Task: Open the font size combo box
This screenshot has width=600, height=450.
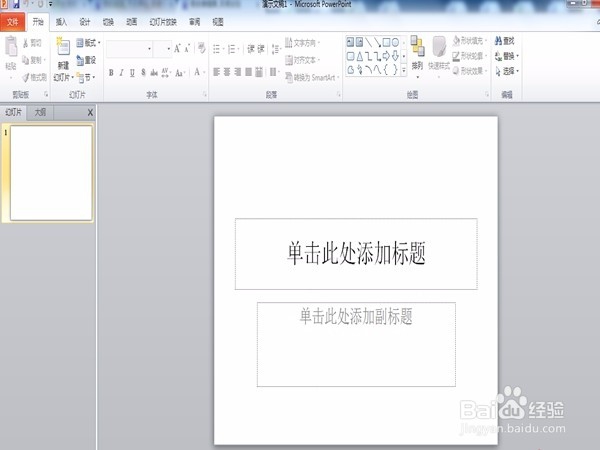Action: coord(162,49)
